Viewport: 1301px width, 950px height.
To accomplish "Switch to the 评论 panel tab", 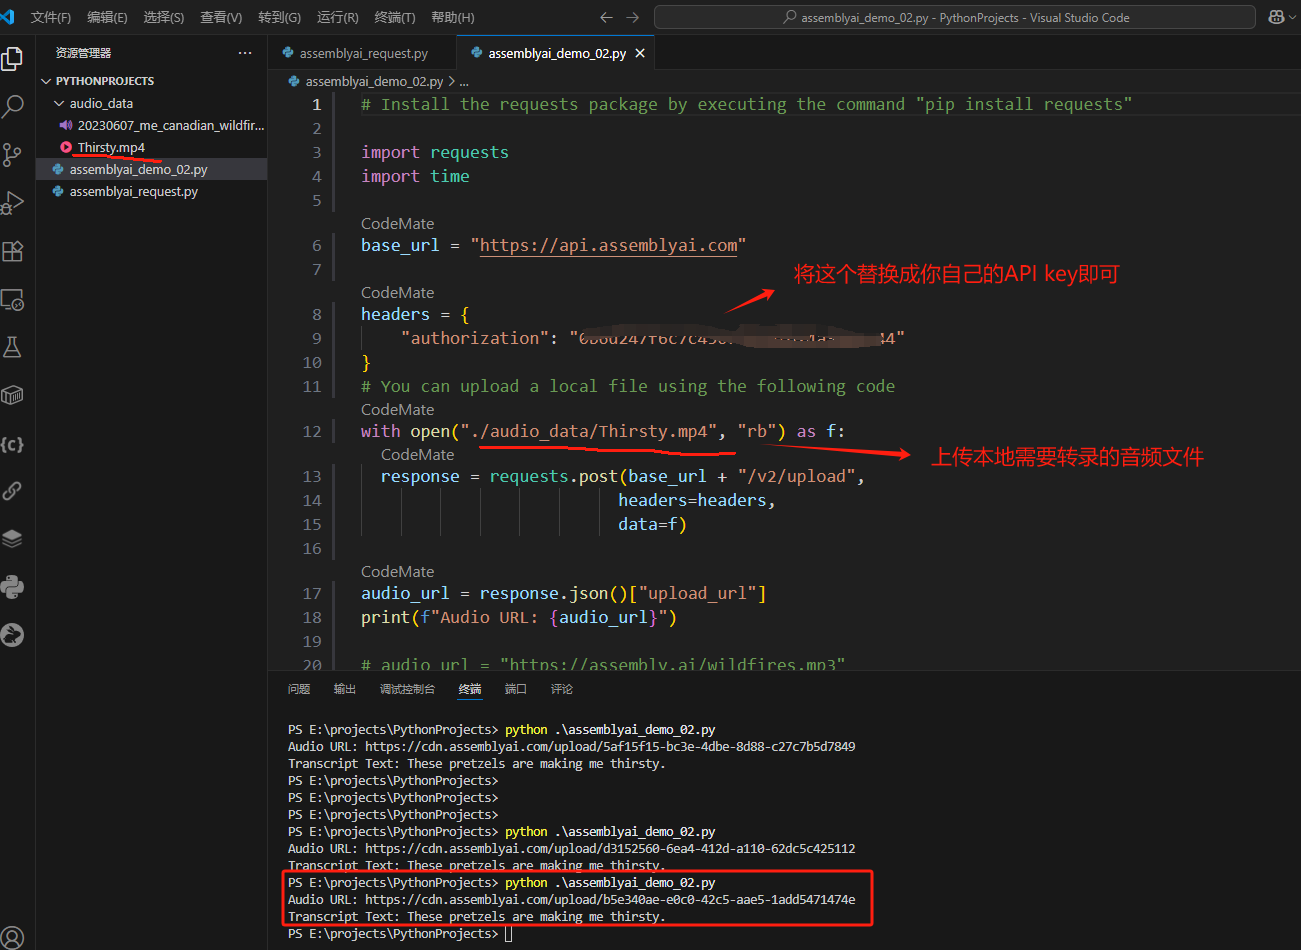I will point(562,689).
